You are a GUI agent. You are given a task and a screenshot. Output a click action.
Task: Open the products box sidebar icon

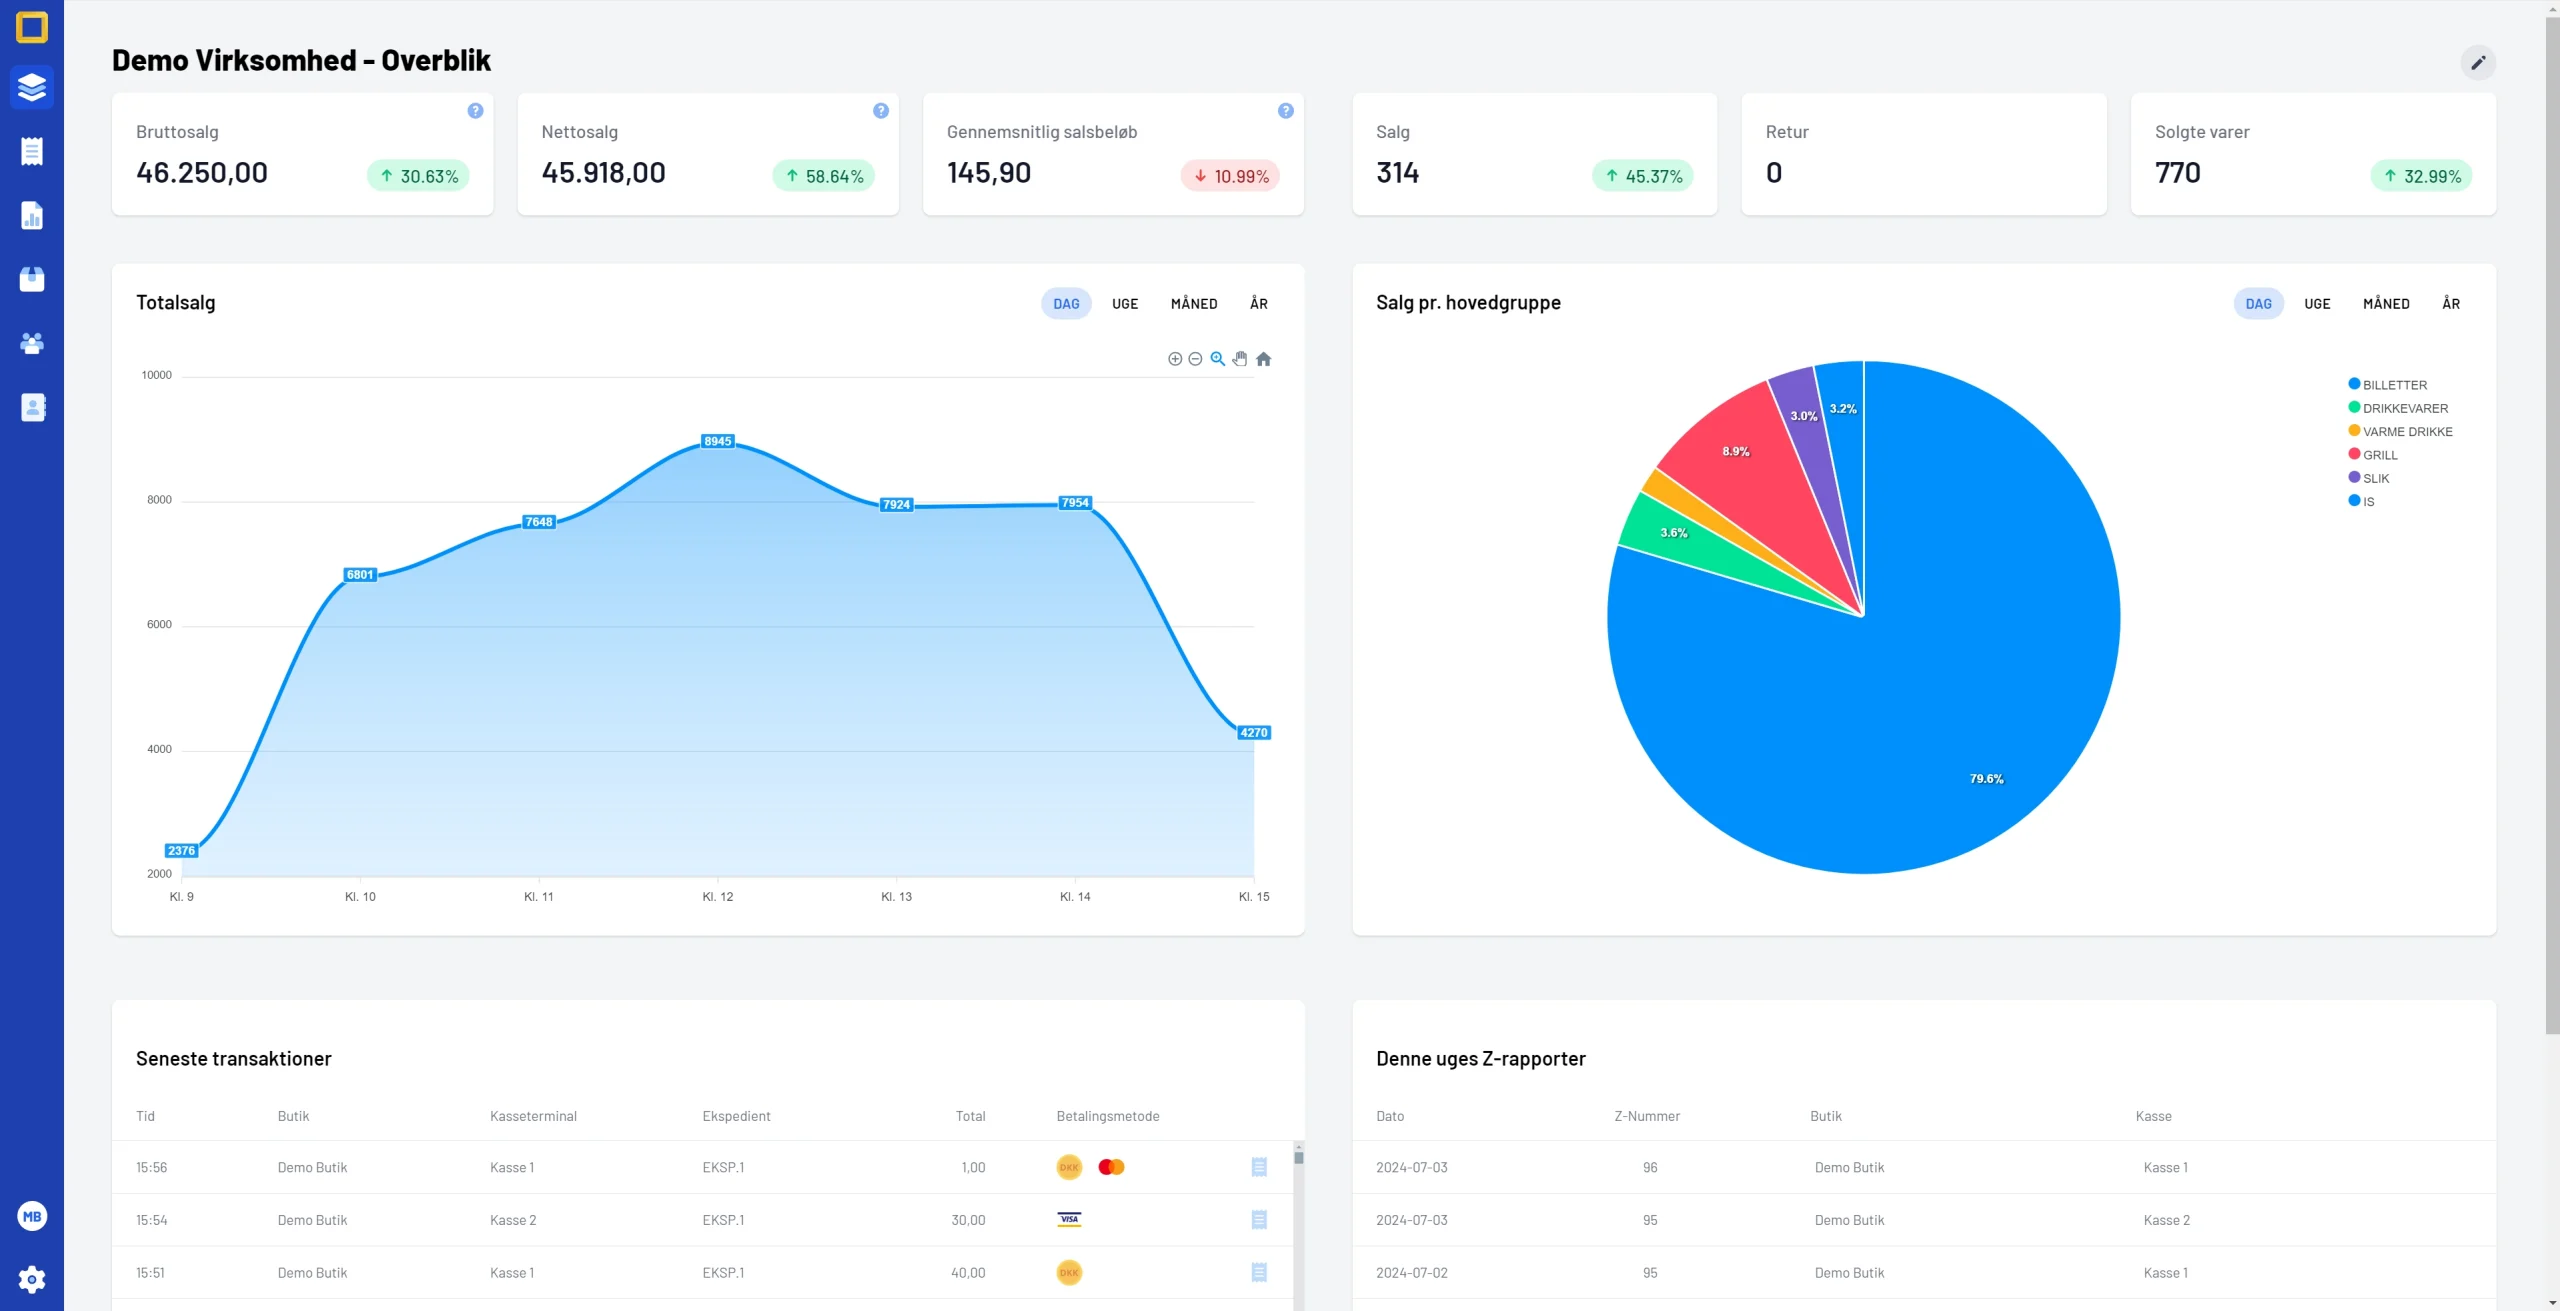[32, 279]
